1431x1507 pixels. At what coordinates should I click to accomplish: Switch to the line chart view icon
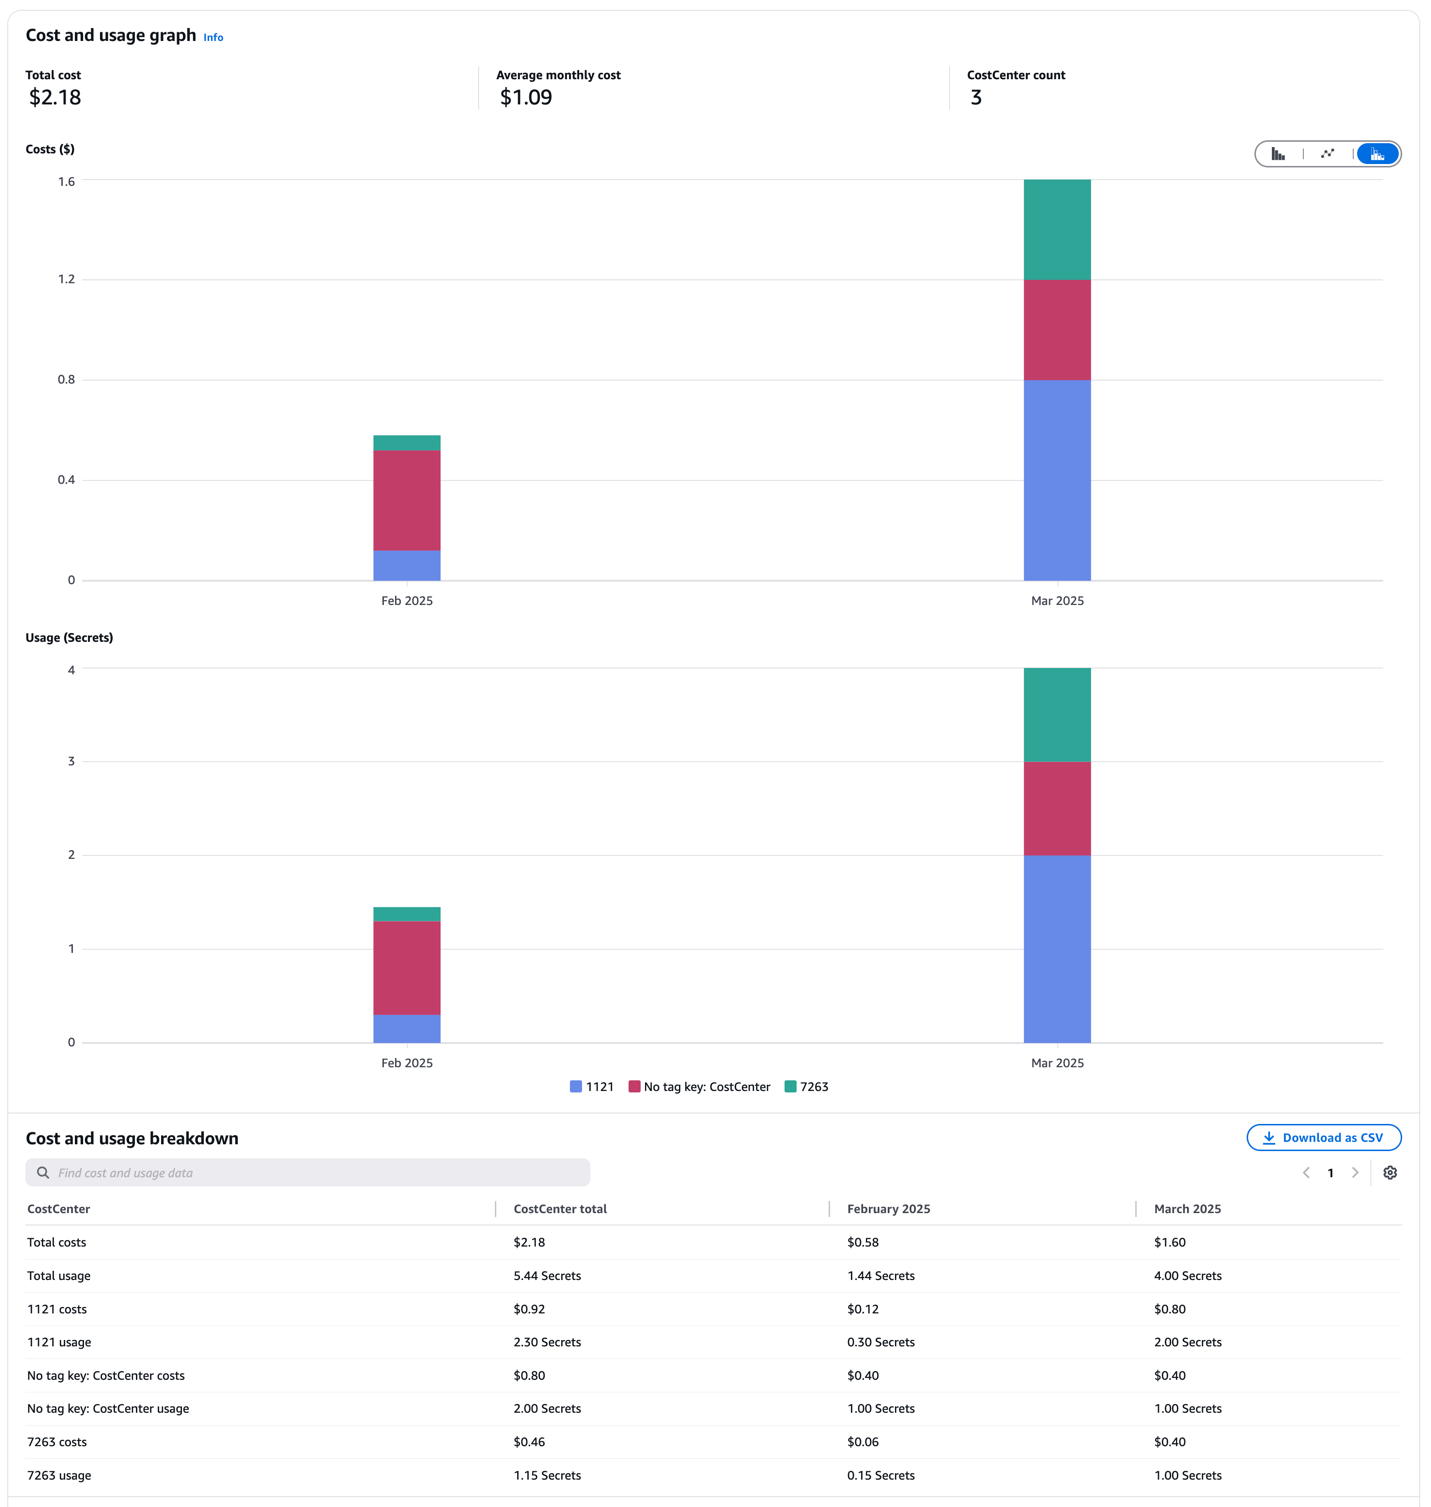(x=1328, y=153)
